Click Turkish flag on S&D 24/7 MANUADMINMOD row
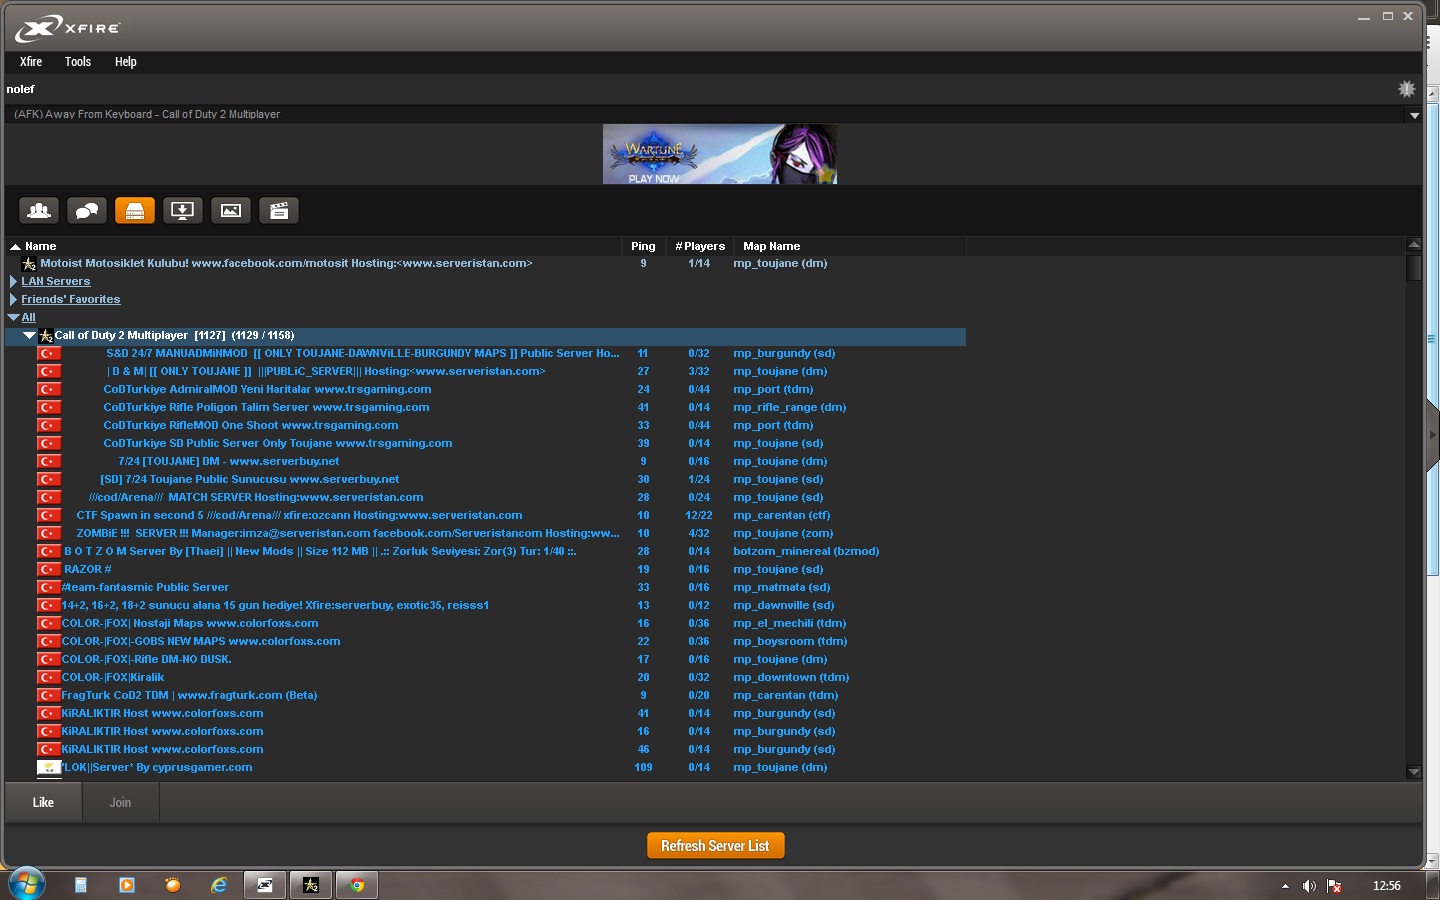This screenshot has height=900, width=1440. point(49,354)
